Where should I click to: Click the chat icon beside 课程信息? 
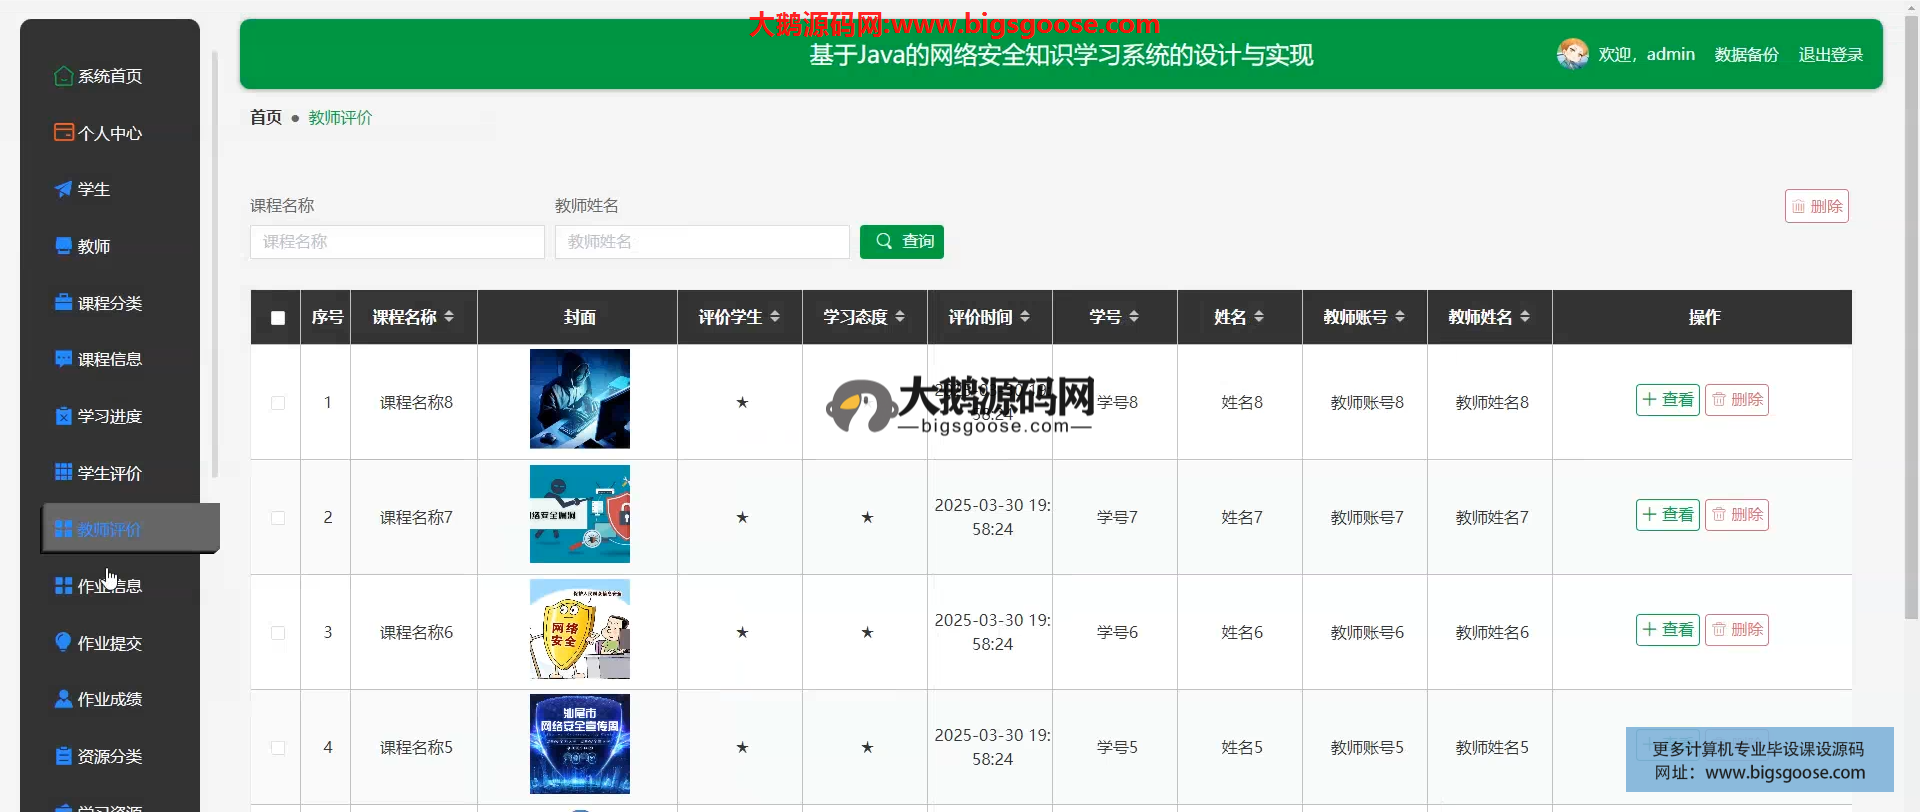click(63, 359)
